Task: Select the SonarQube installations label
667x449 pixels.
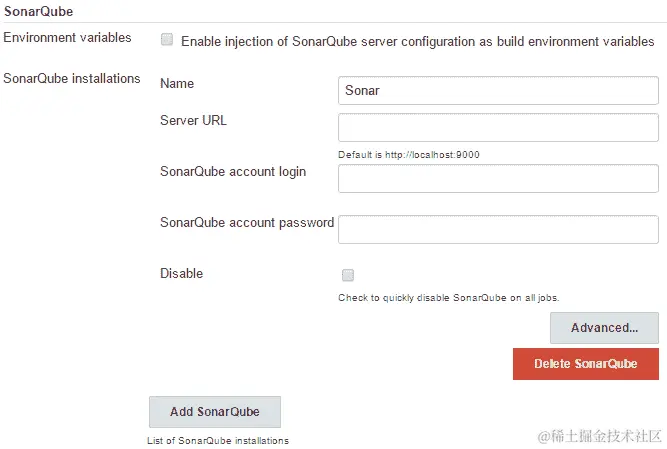Action: point(73,78)
